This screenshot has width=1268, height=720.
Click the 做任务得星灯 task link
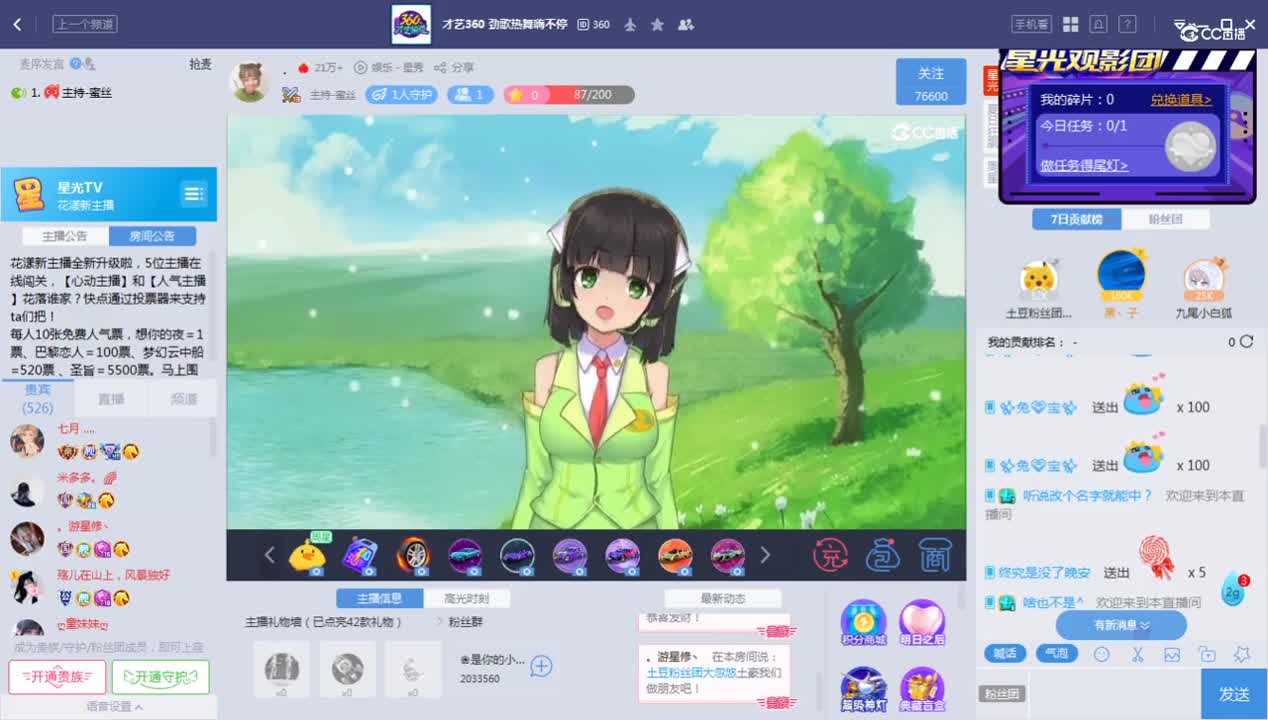(1084, 166)
